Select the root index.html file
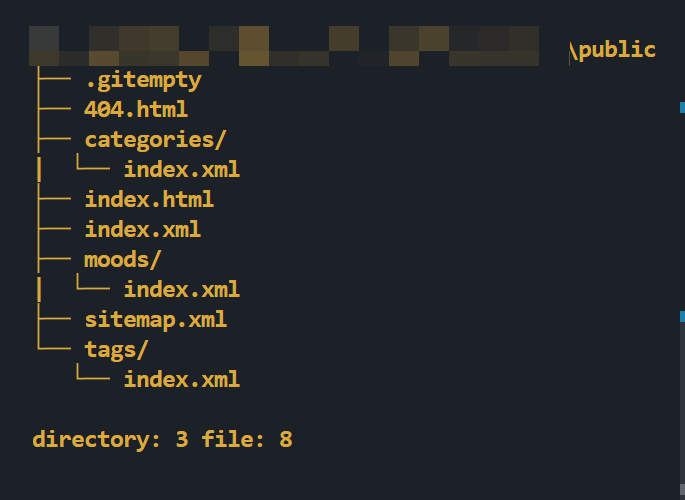 coord(149,200)
